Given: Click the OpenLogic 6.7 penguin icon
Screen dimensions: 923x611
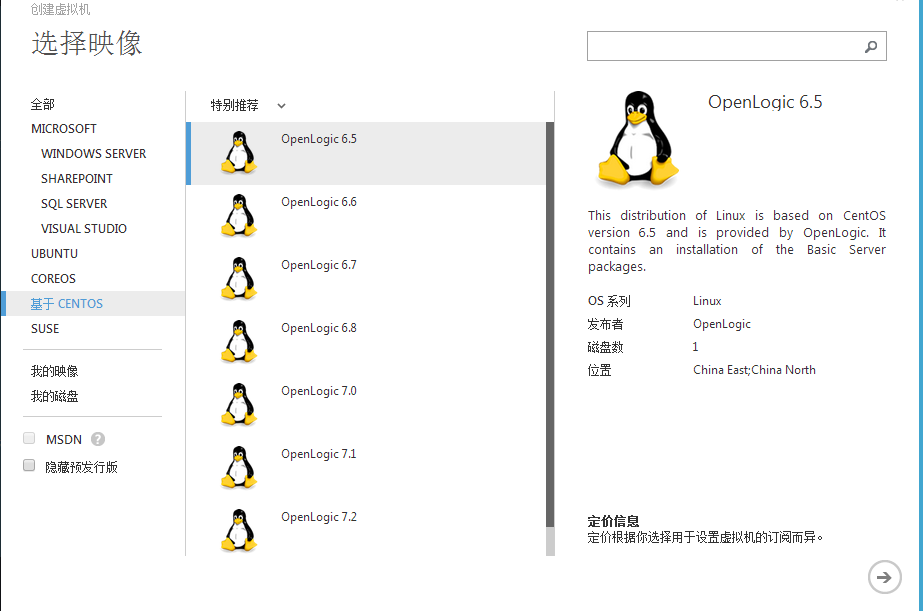Looking at the screenshot, I should (x=239, y=278).
